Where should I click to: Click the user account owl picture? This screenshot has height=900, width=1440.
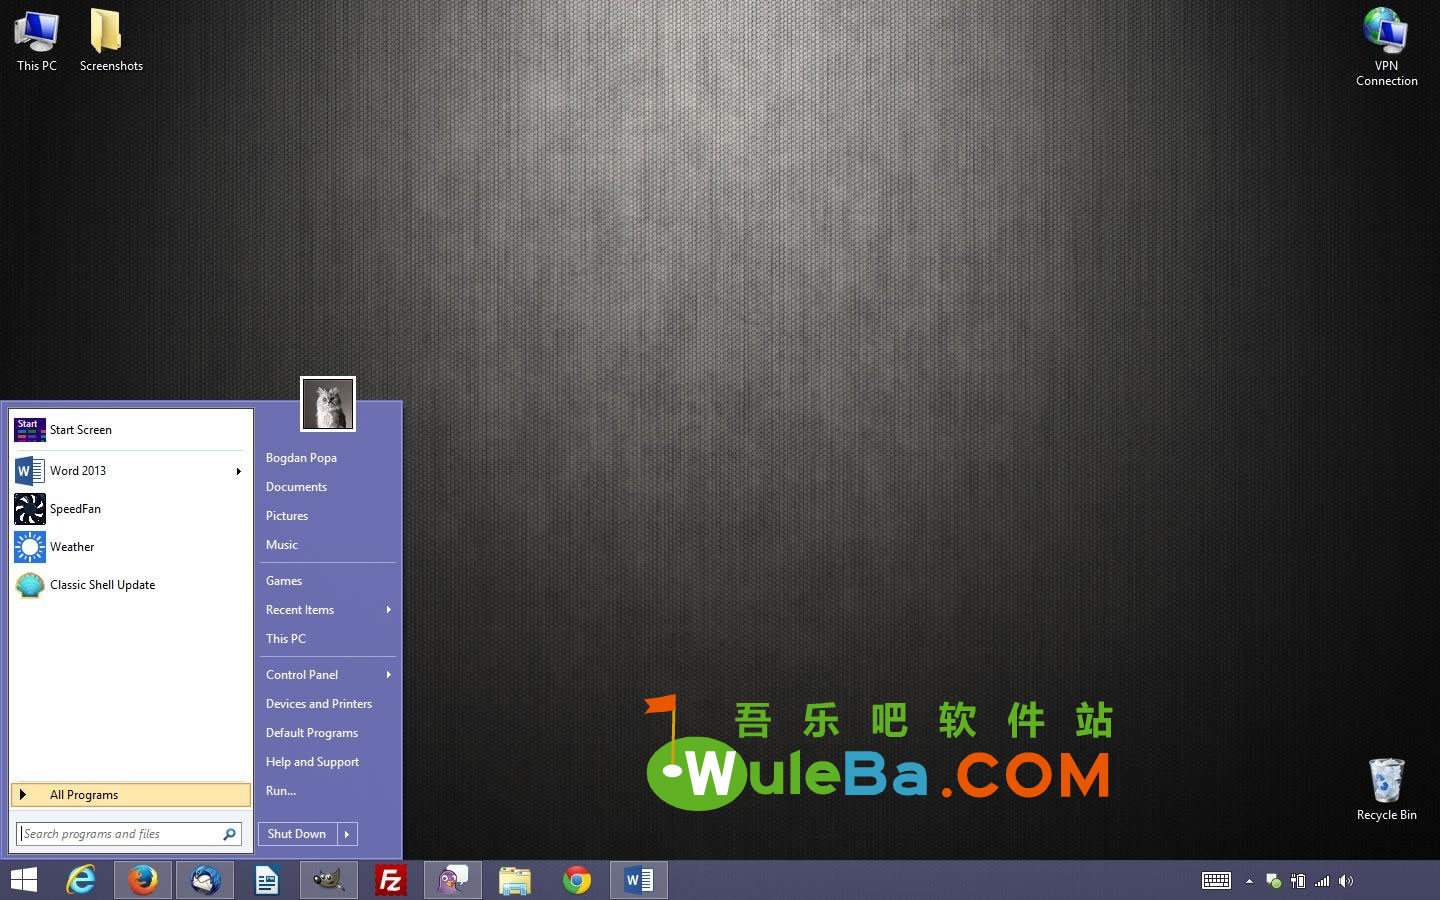(x=328, y=404)
